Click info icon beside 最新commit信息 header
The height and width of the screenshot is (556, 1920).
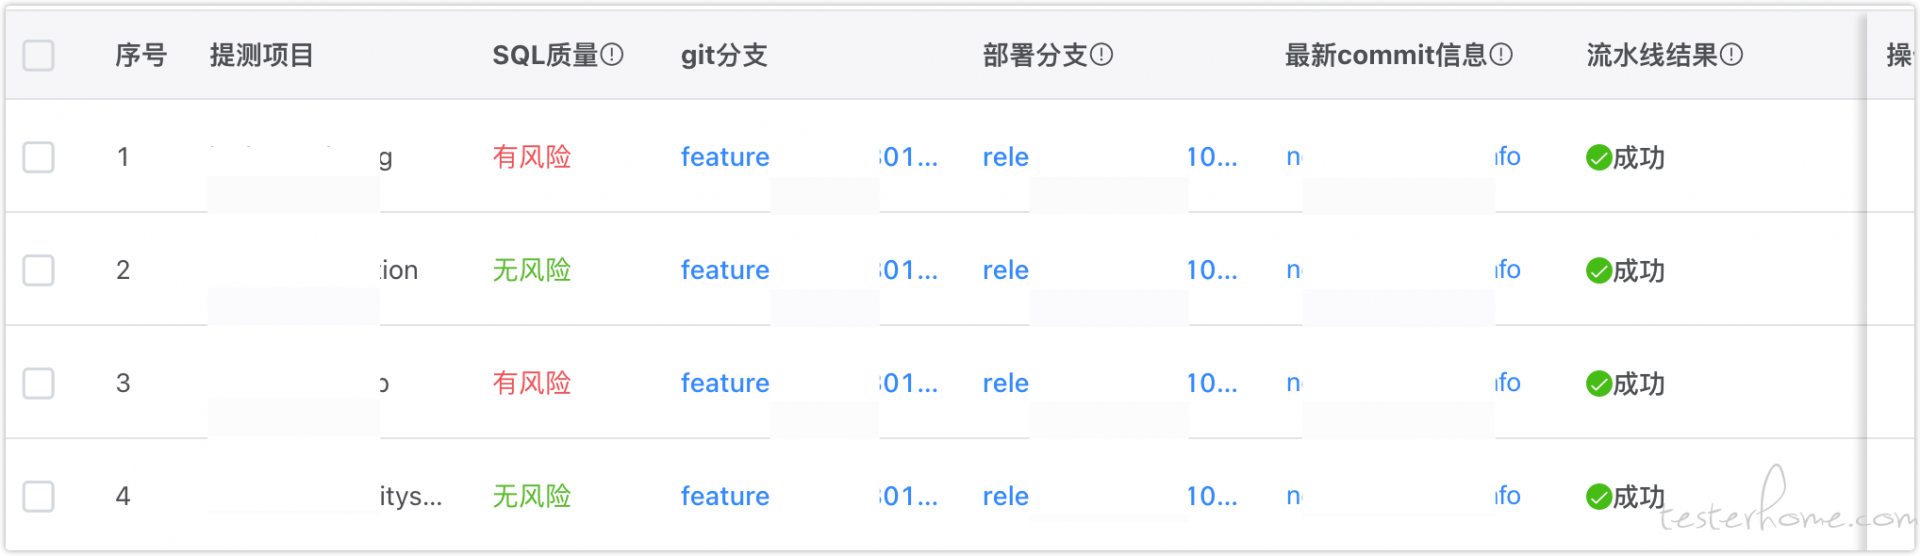point(1501,55)
